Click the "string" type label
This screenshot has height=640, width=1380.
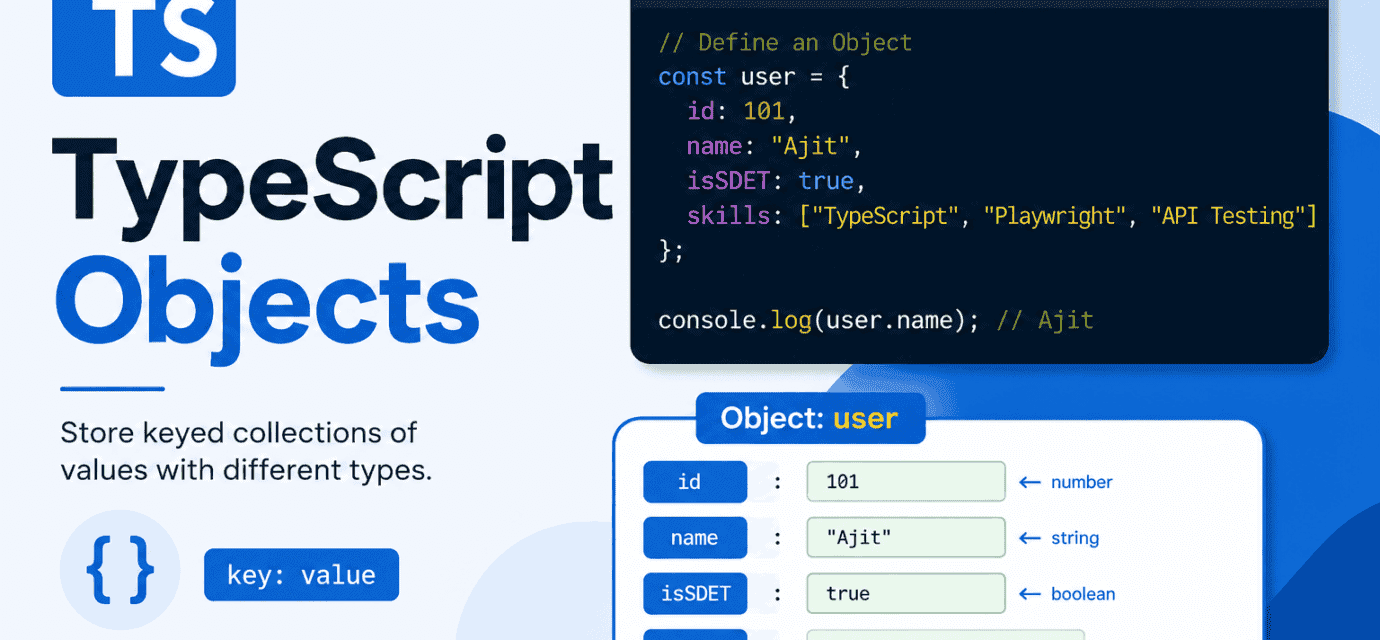point(1075,538)
